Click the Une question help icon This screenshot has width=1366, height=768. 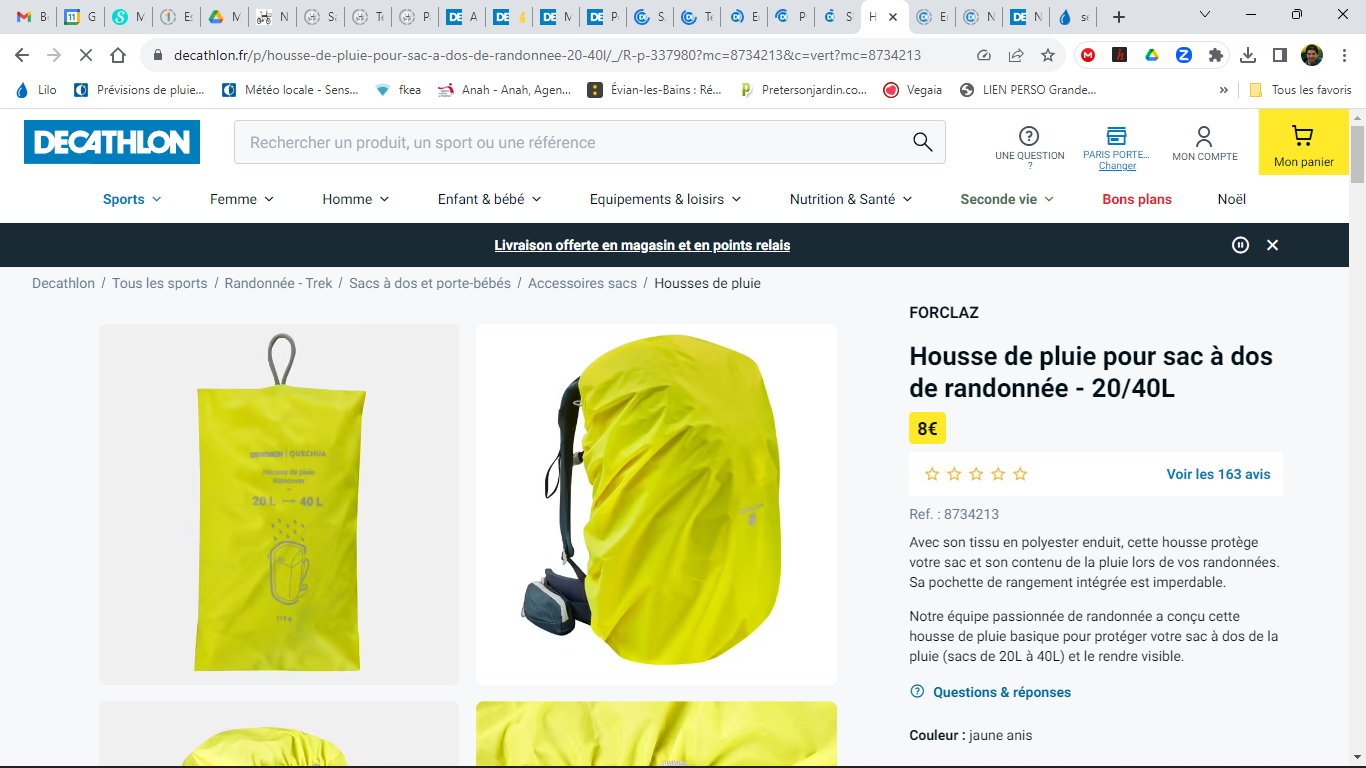pyautogui.click(x=1029, y=137)
